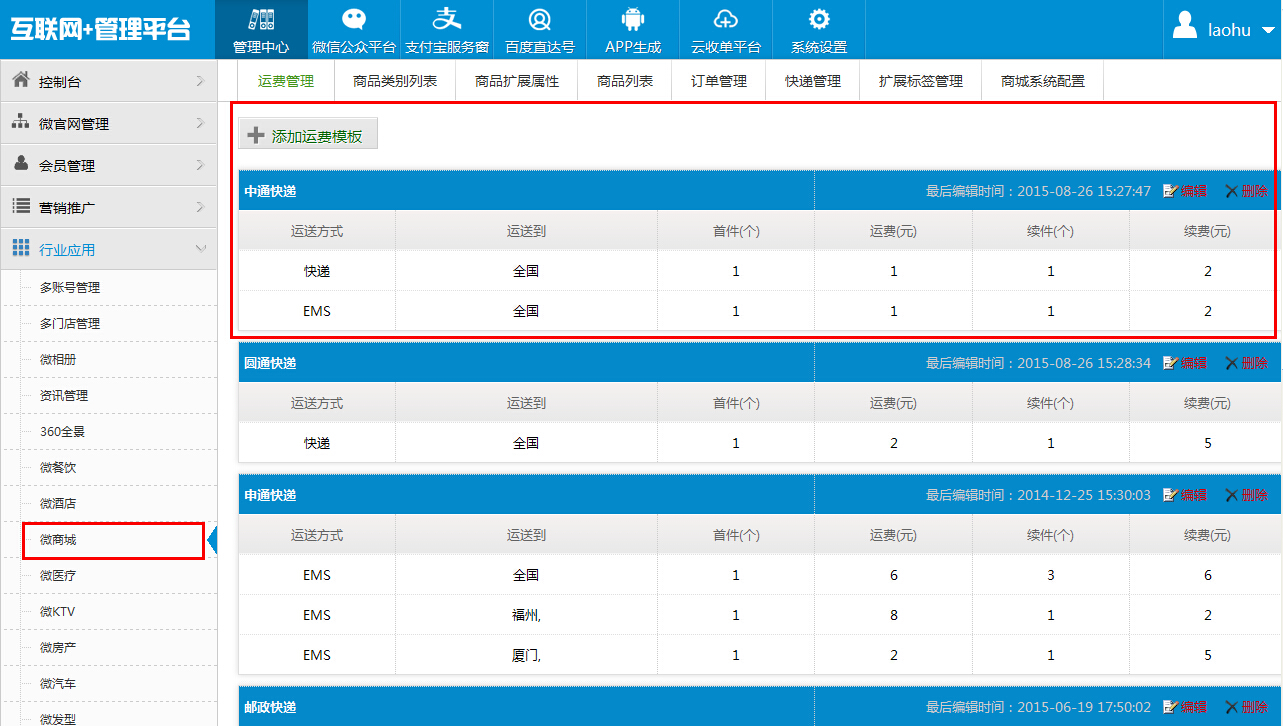Image resolution: width=1283 pixels, height=726 pixels.
Task: Switch to the 运费管理 tab
Action: 286,81
